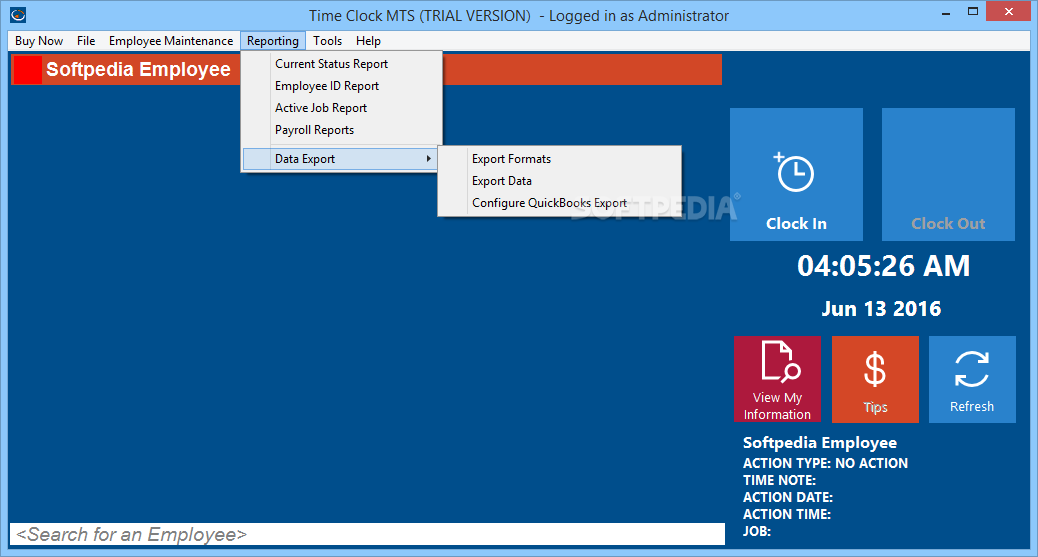This screenshot has width=1038, height=557.
Task: Select Export Data
Action: tap(559, 181)
